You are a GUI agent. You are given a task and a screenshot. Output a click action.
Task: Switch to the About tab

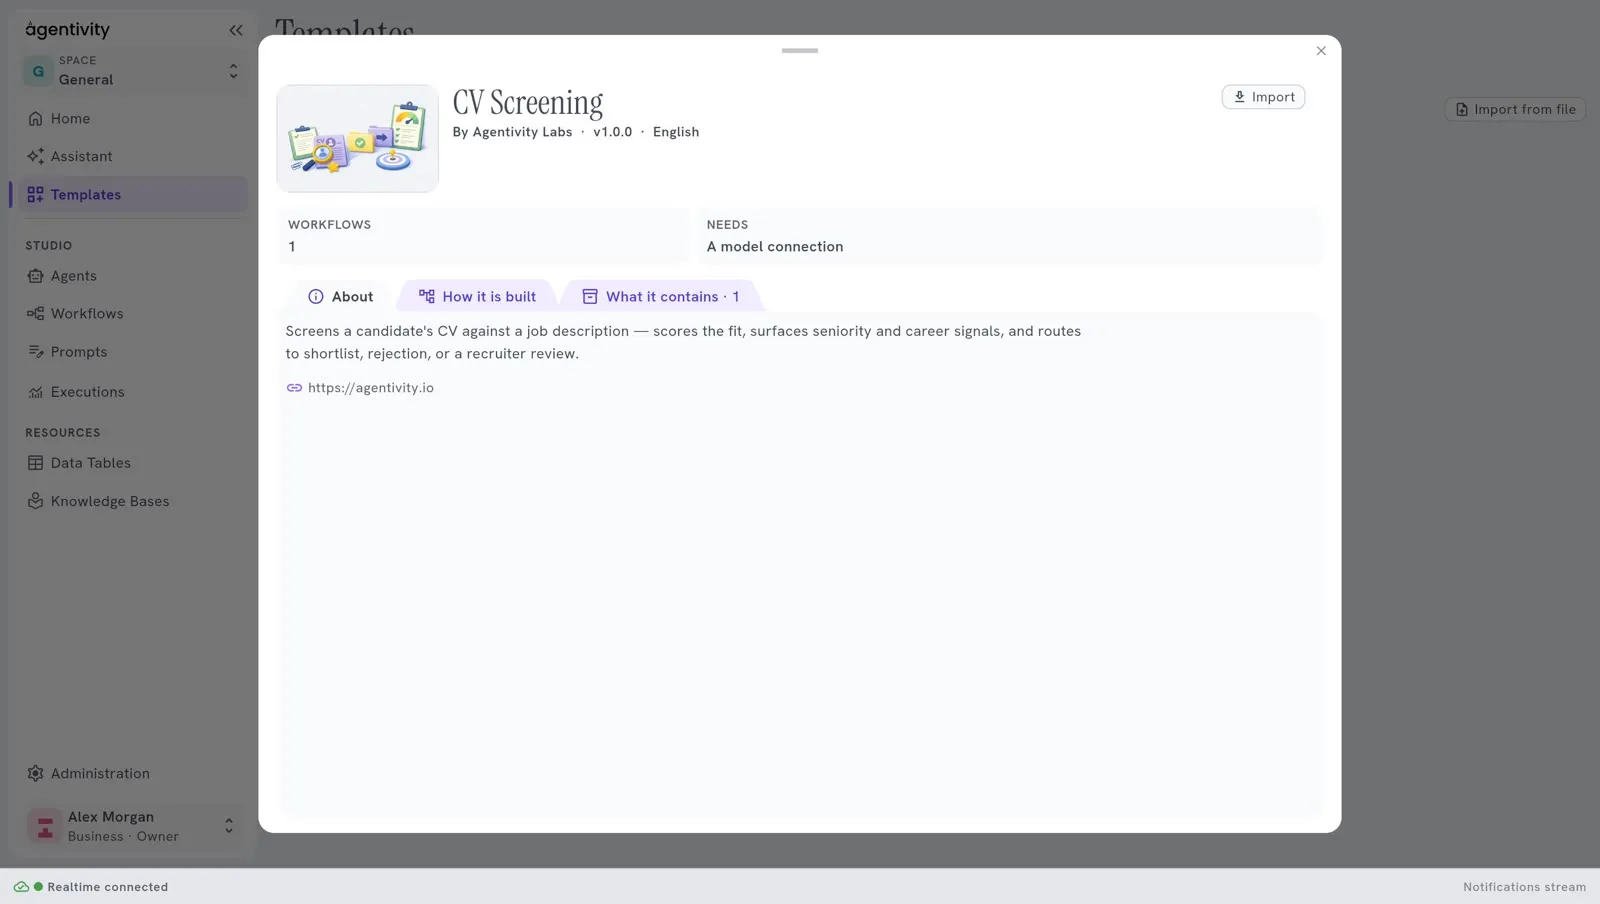pyautogui.click(x=341, y=297)
